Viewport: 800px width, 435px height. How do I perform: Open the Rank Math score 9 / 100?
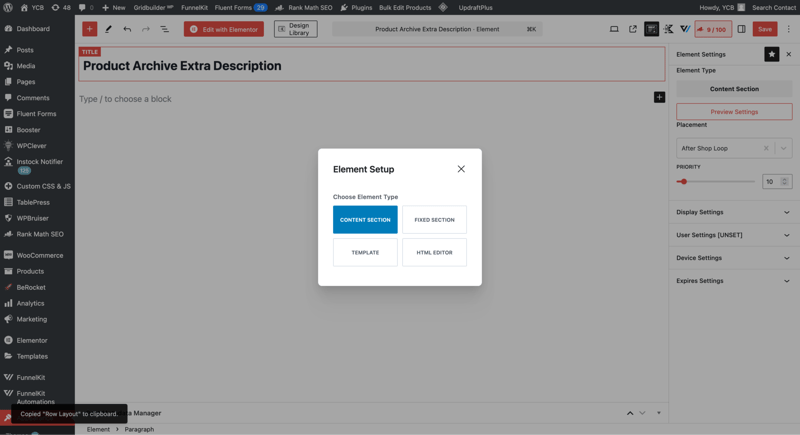tap(713, 29)
